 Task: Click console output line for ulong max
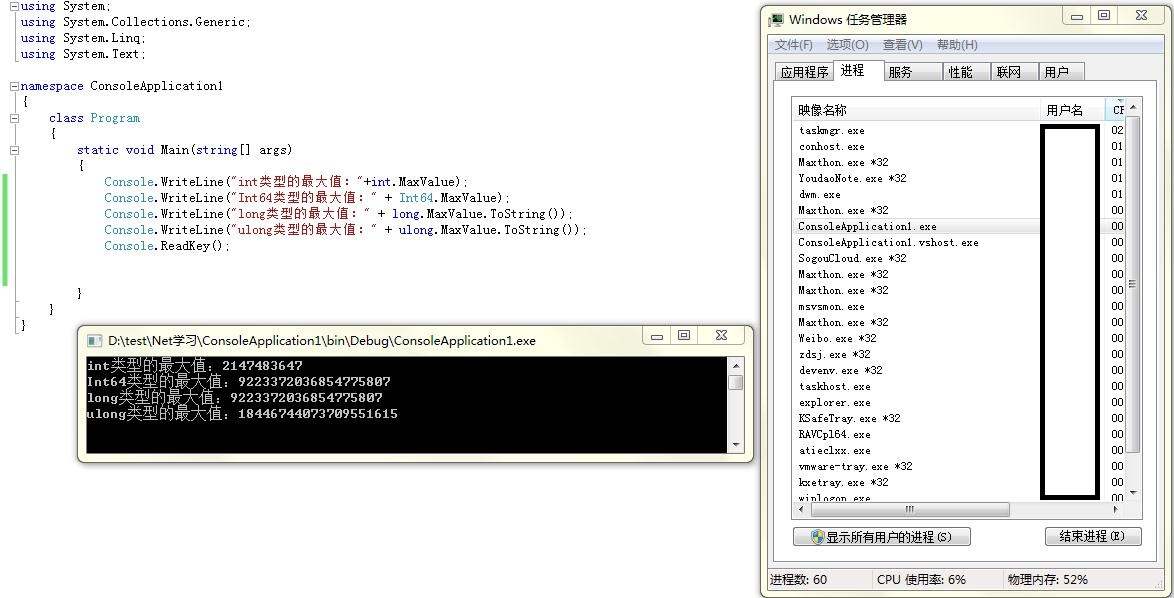click(x=243, y=414)
